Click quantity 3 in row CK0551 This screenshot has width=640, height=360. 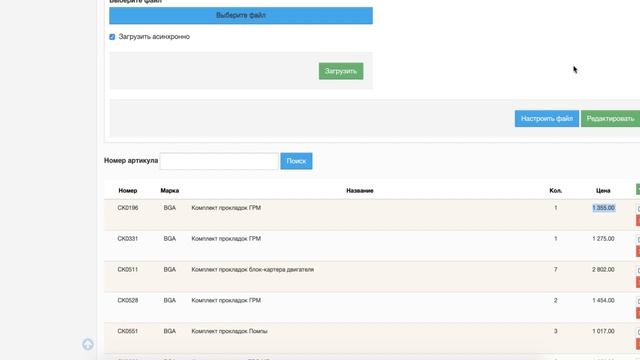pos(556,331)
